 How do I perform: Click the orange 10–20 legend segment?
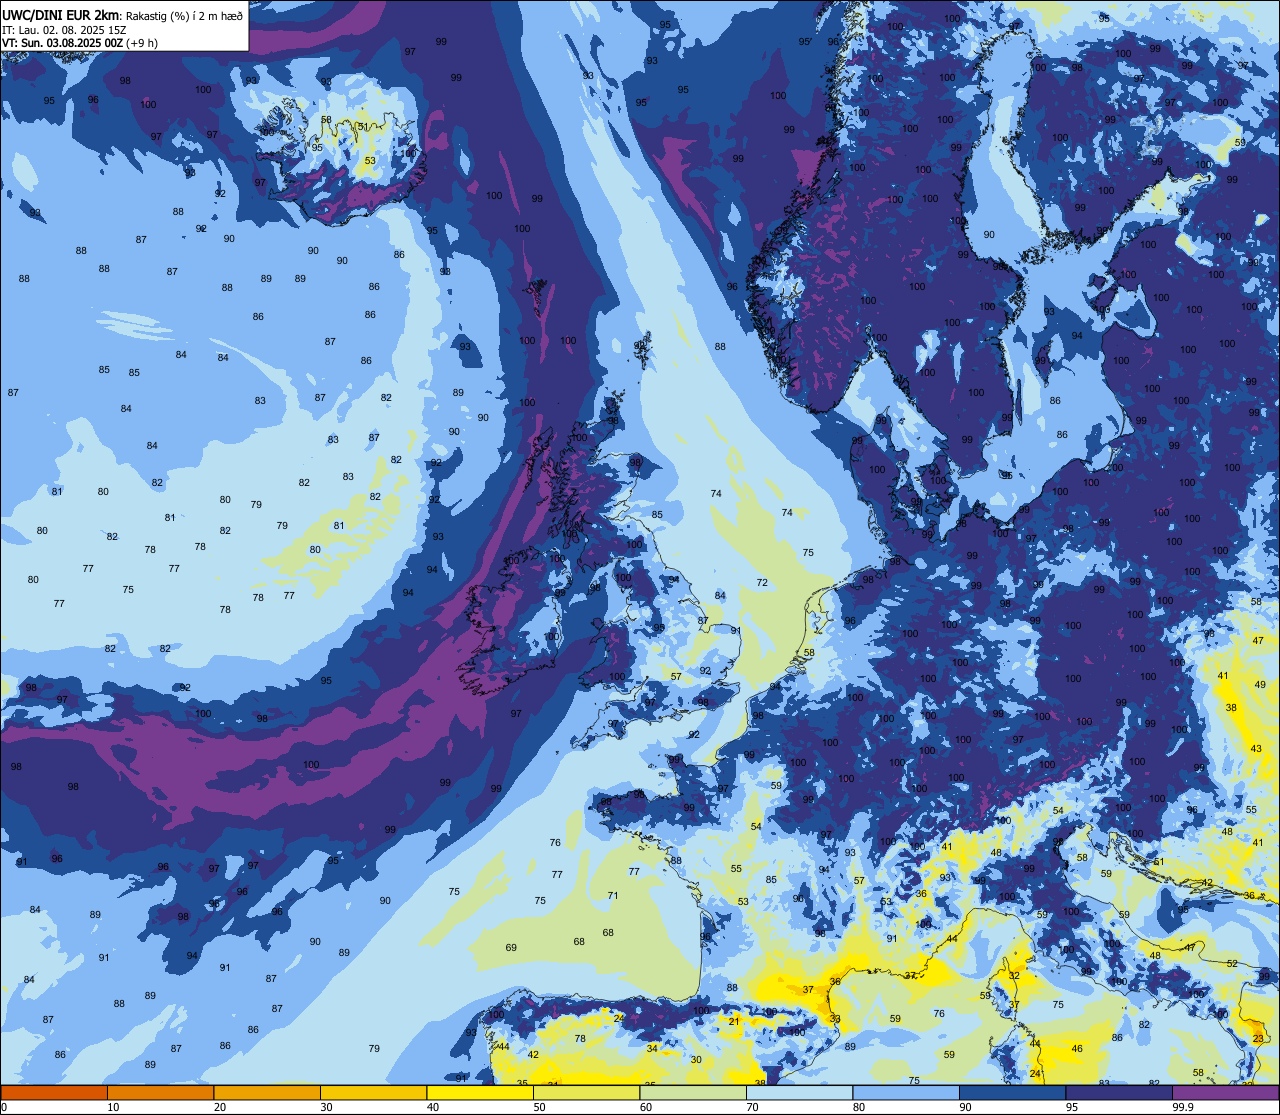click(x=160, y=1092)
